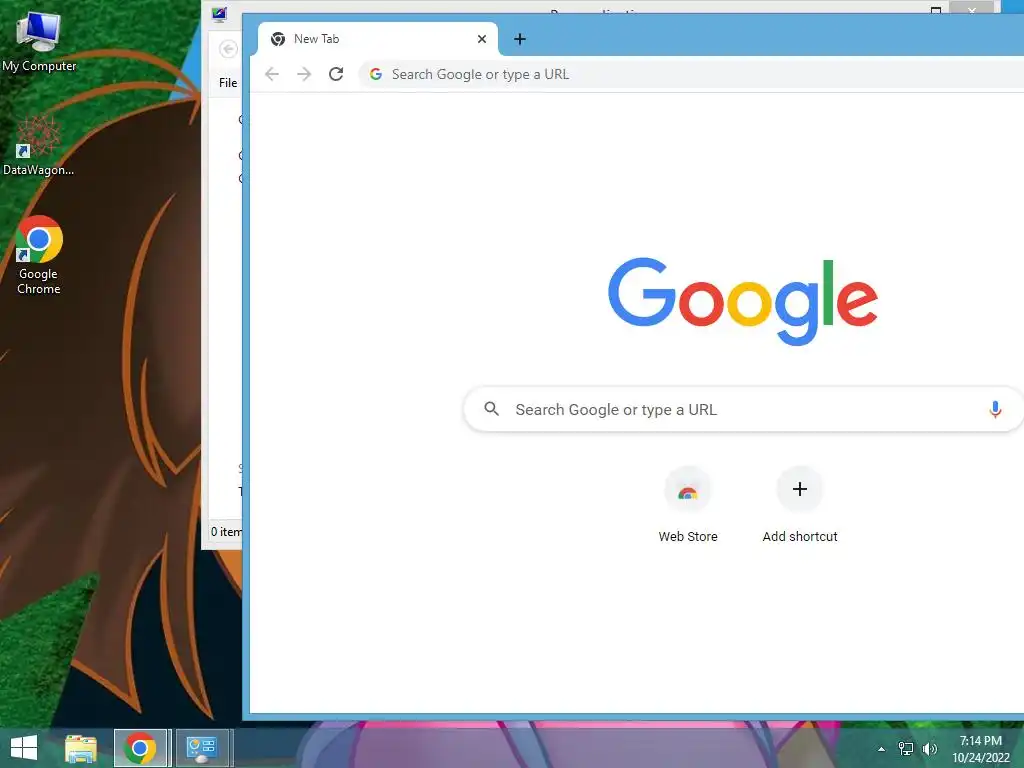Viewport: 1024px width, 768px height.
Task: Select the Google Chrome desktop shortcut
Action: pyautogui.click(x=39, y=255)
